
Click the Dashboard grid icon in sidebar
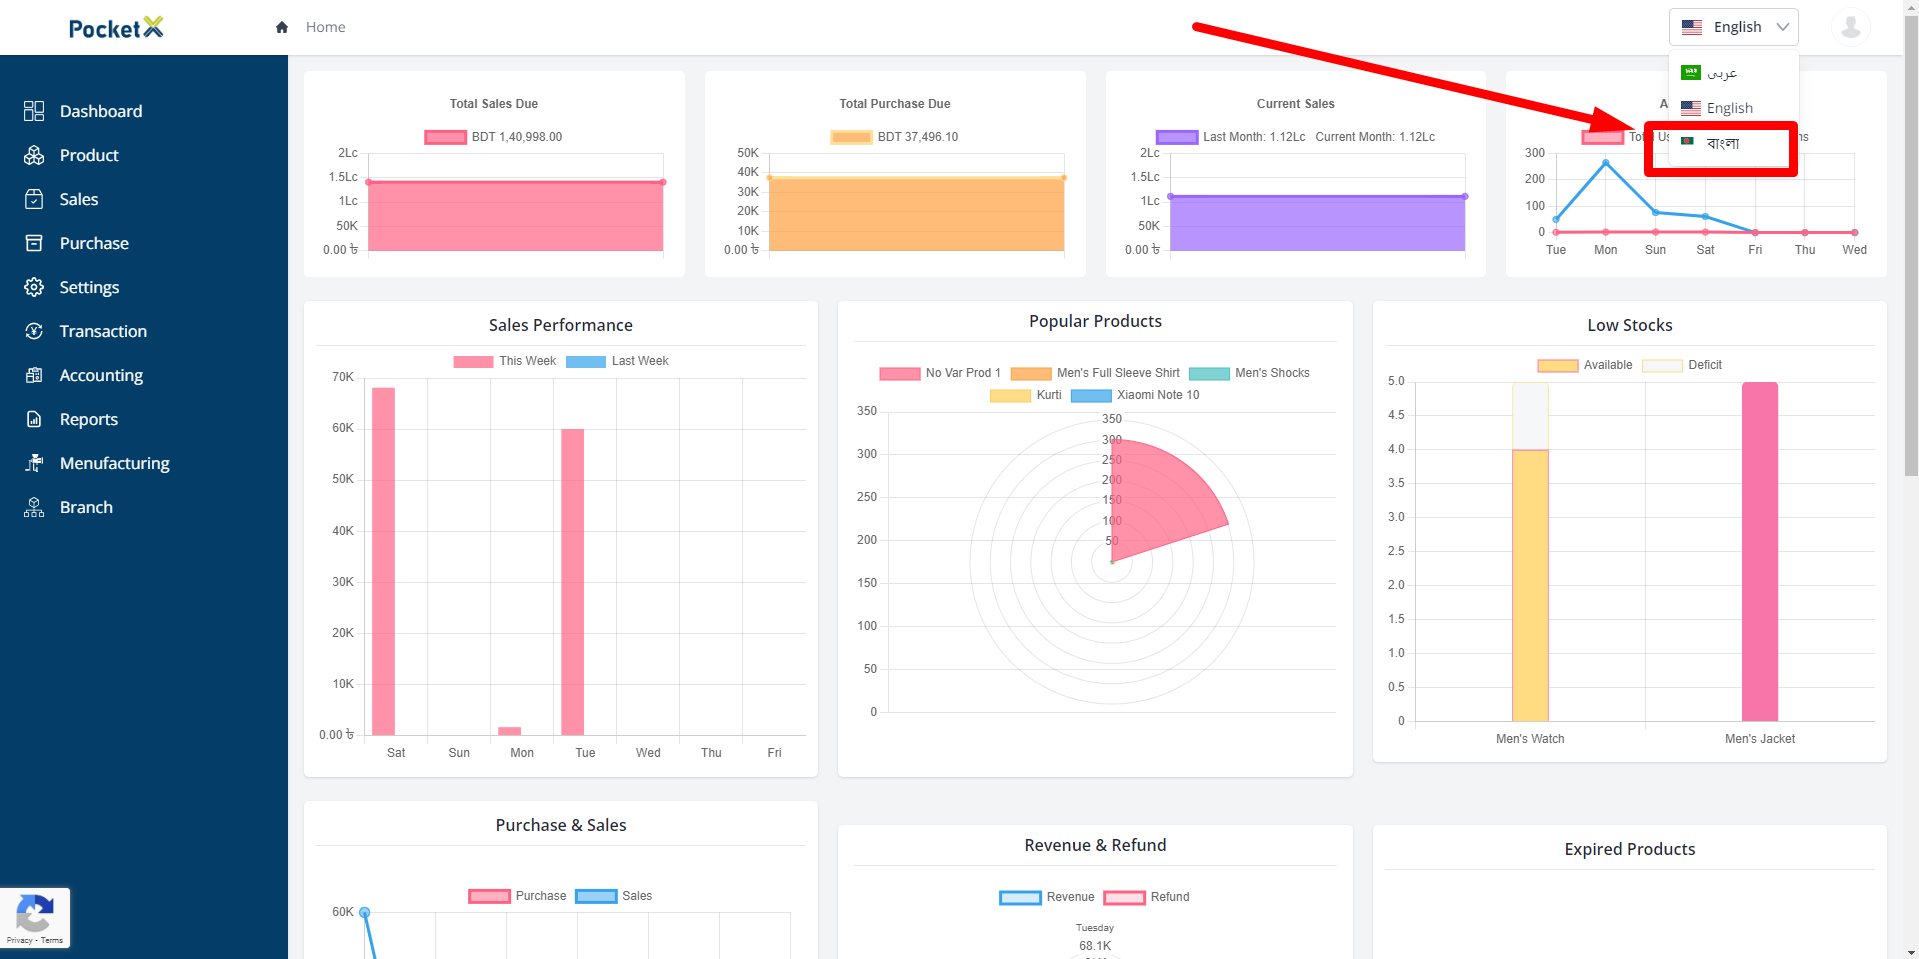[x=34, y=111]
